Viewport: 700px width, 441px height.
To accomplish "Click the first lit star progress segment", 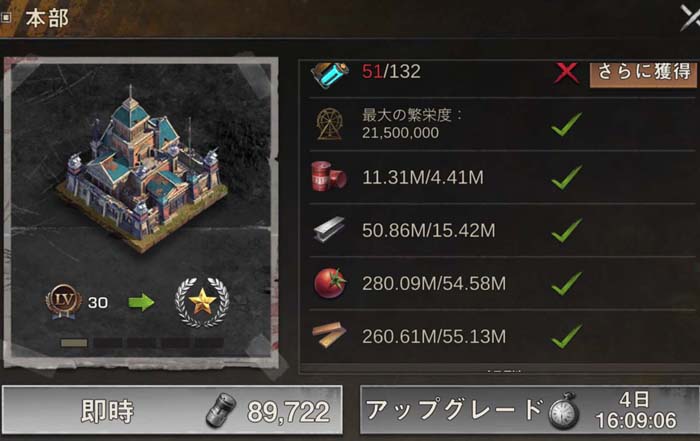I will 74,343.
